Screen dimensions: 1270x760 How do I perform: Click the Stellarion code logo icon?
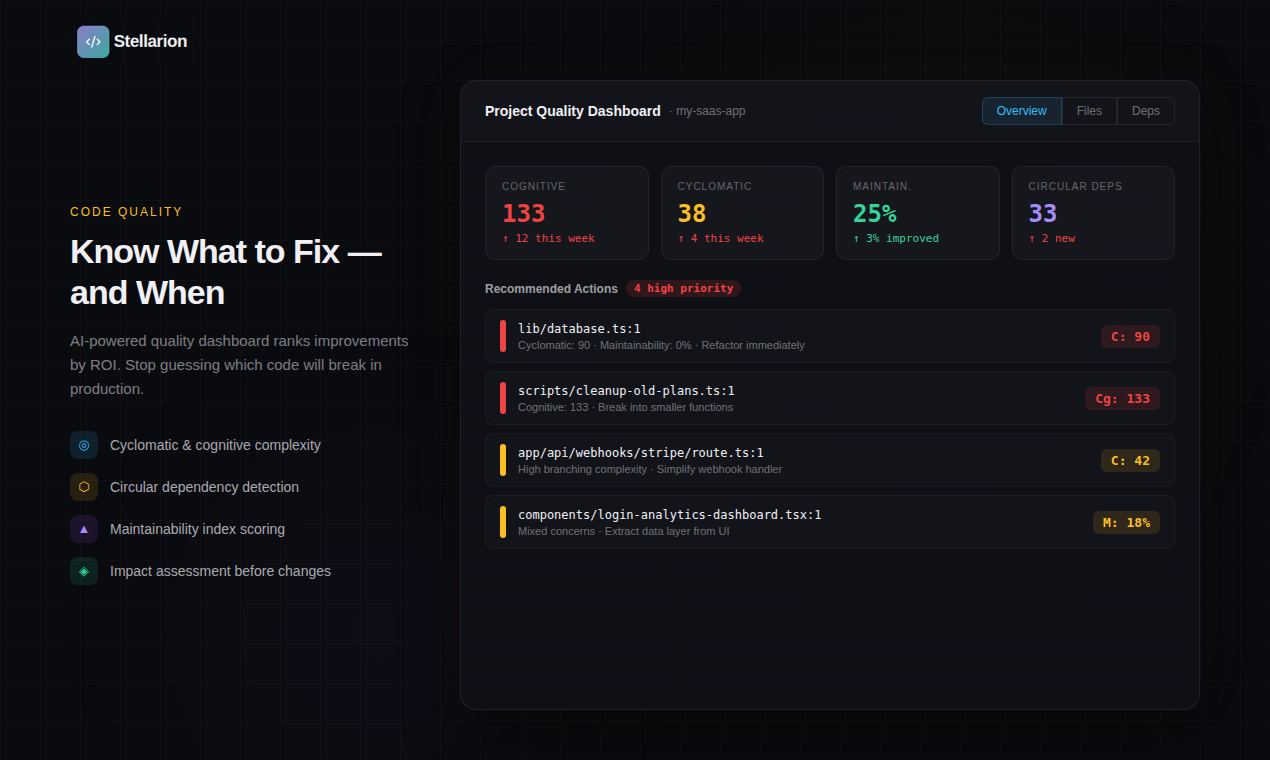click(x=93, y=41)
